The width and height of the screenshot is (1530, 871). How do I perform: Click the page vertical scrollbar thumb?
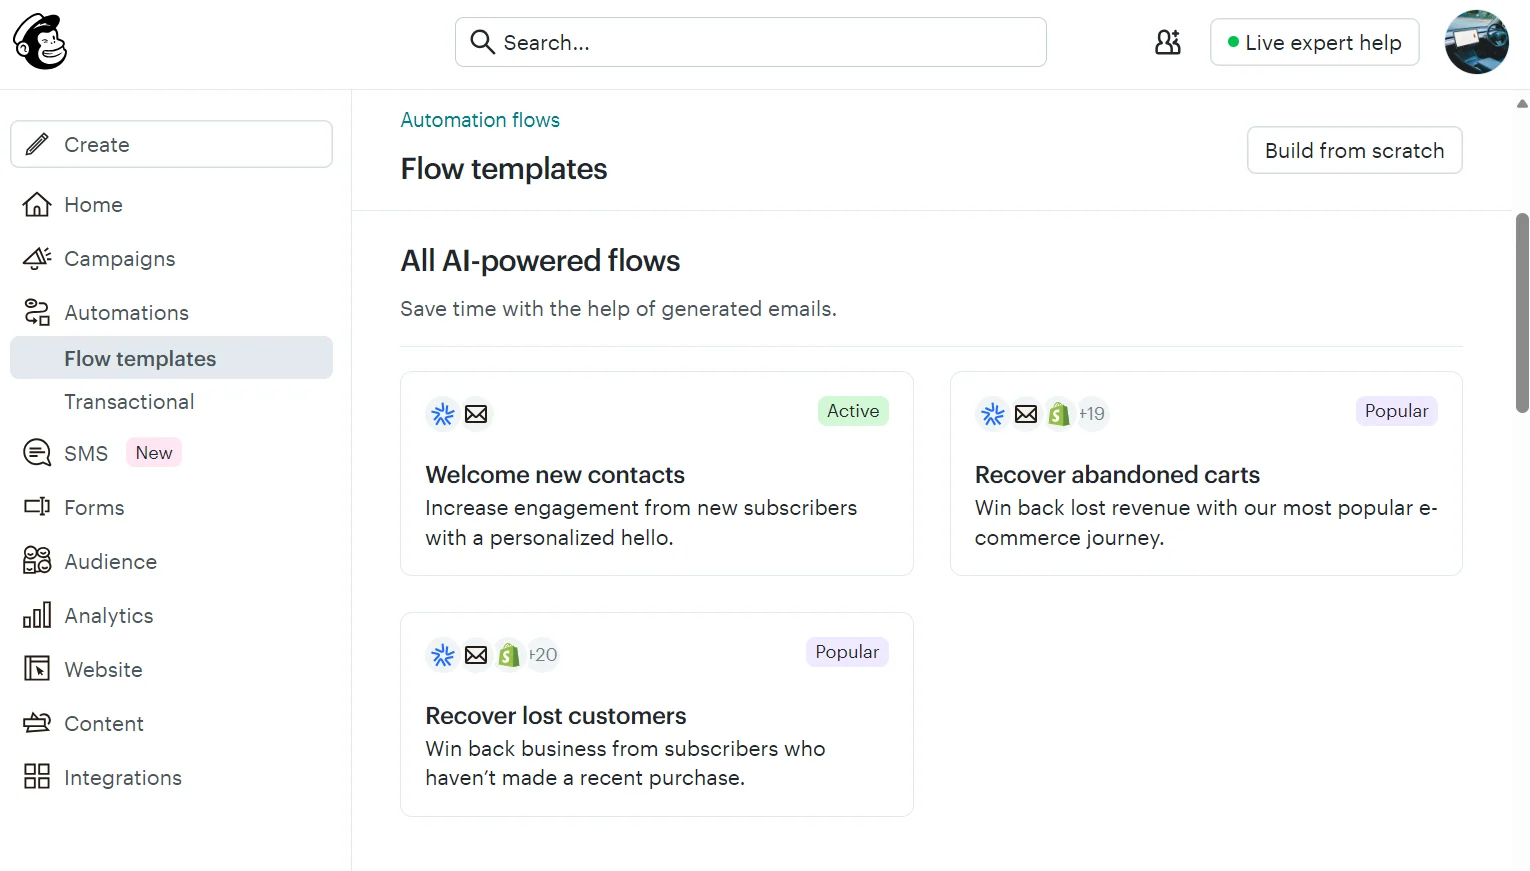tap(1522, 313)
